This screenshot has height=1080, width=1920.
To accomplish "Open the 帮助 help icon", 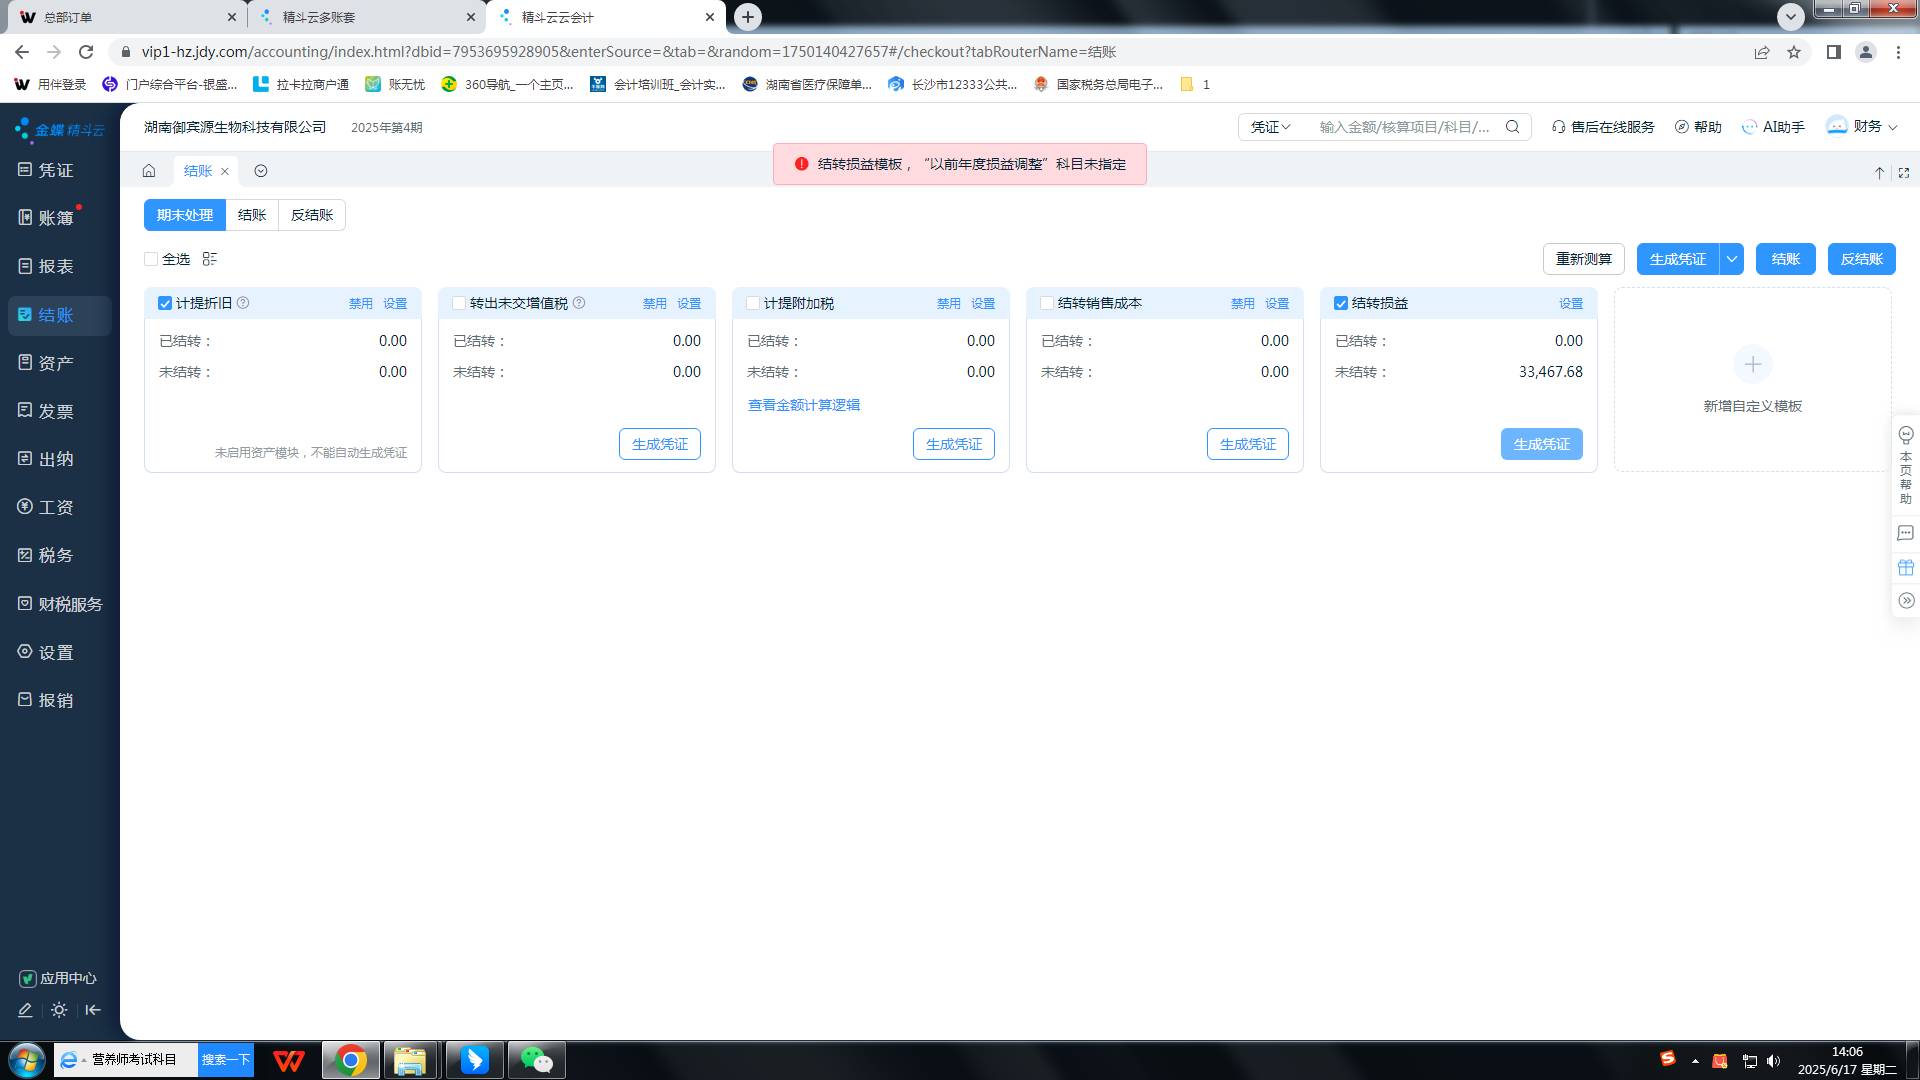I will 1698,127.
